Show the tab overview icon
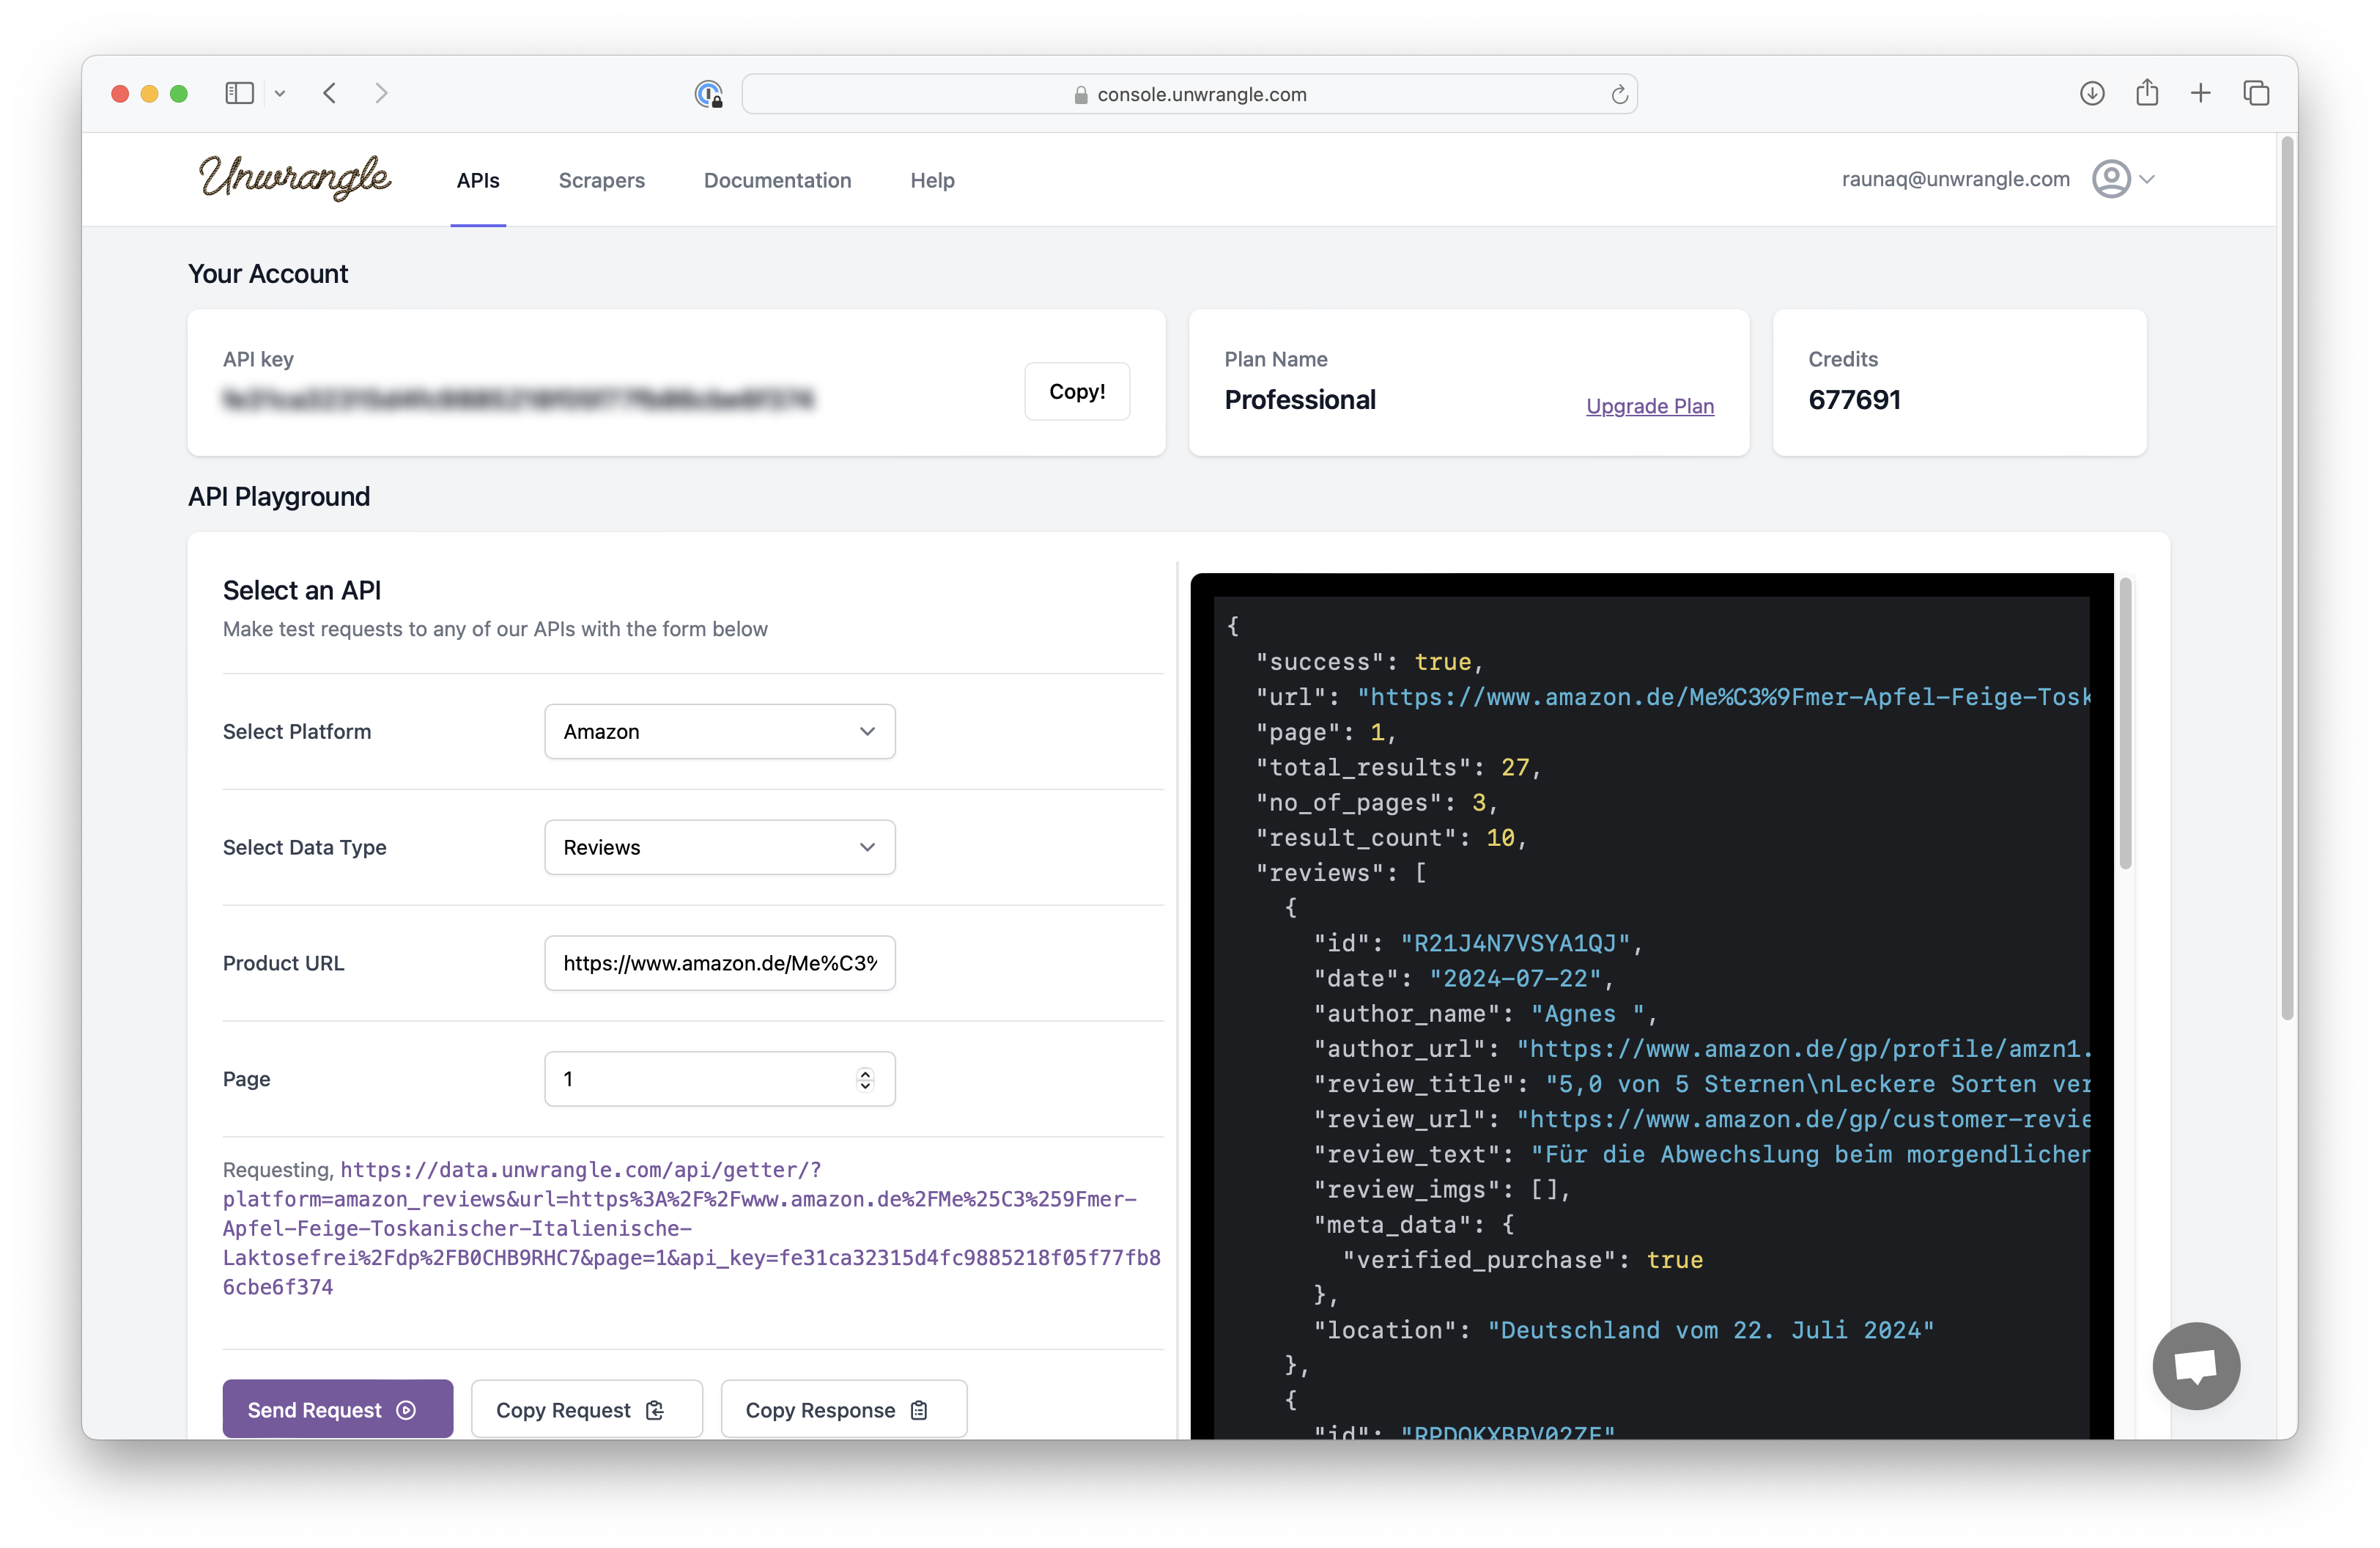Viewport: 2380px width, 1548px height. tap(2256, 94)
